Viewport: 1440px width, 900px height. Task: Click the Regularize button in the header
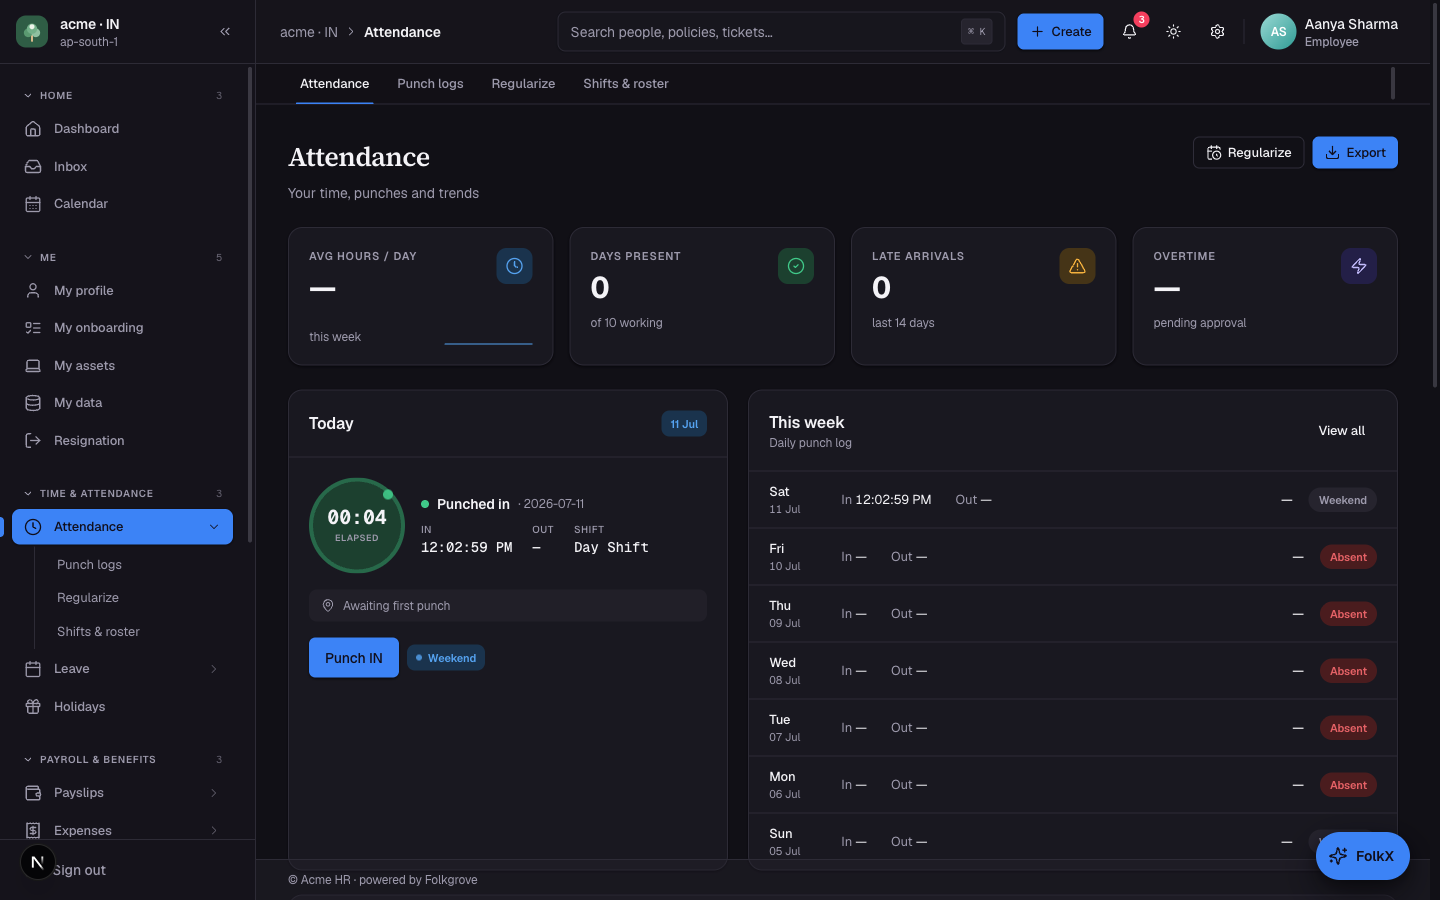(1249, 153)
